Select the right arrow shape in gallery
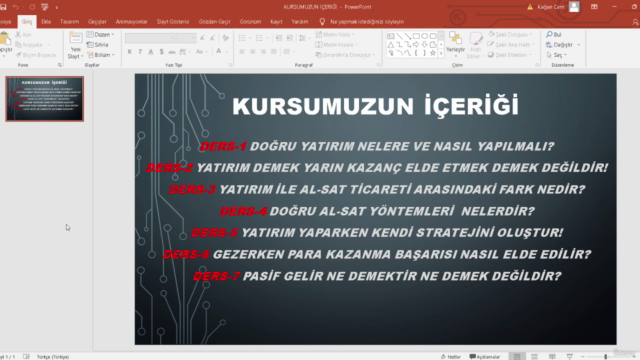Image resolution: width=640 pixels, height=360 pixels. tap(416, 44)
